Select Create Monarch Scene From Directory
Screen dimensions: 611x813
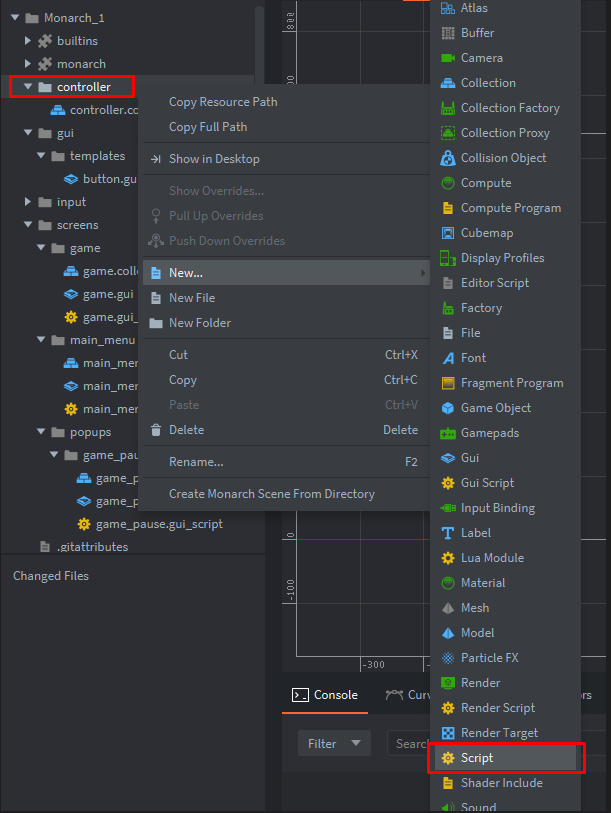271,494
